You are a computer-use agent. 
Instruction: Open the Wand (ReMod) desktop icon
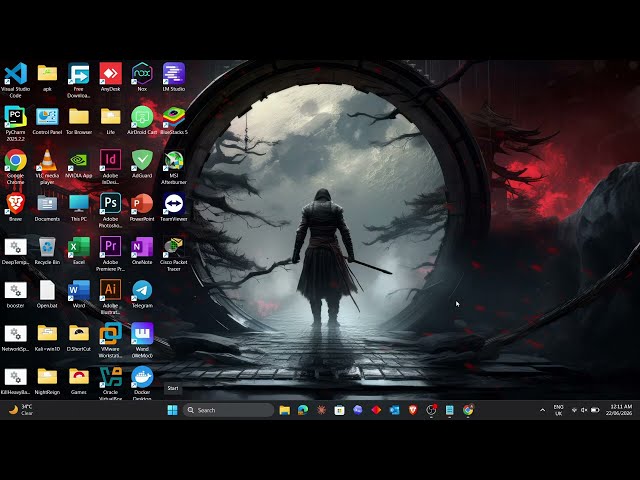point(142,340)
